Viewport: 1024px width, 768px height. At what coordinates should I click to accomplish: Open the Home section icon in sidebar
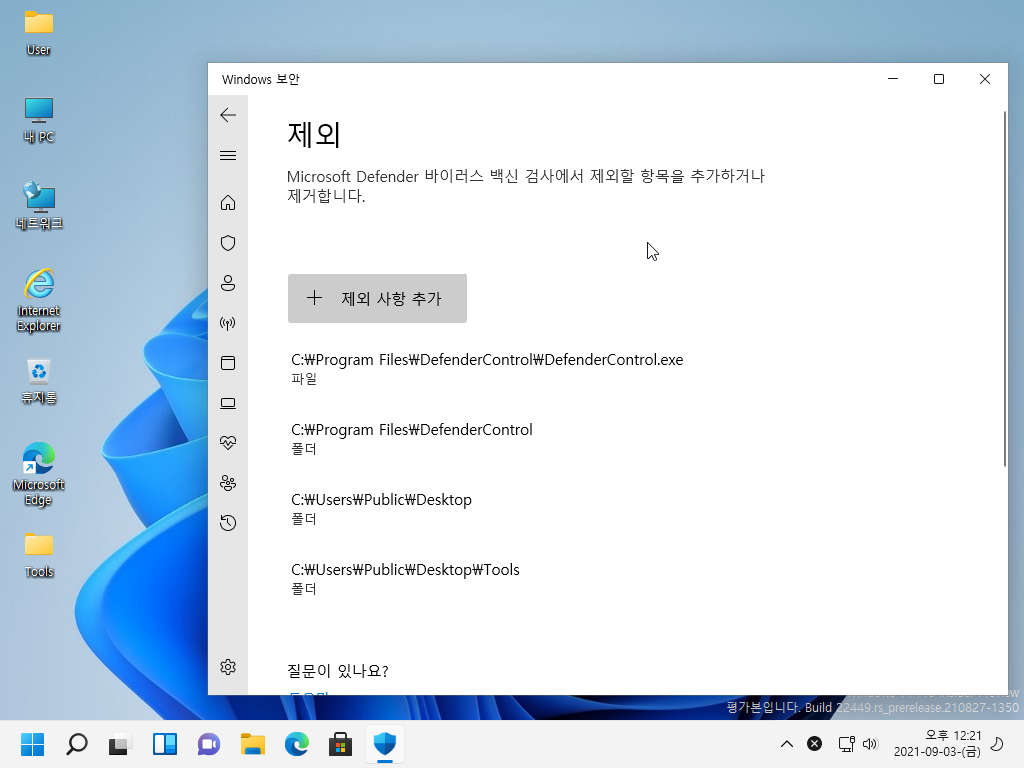[228, 202]
